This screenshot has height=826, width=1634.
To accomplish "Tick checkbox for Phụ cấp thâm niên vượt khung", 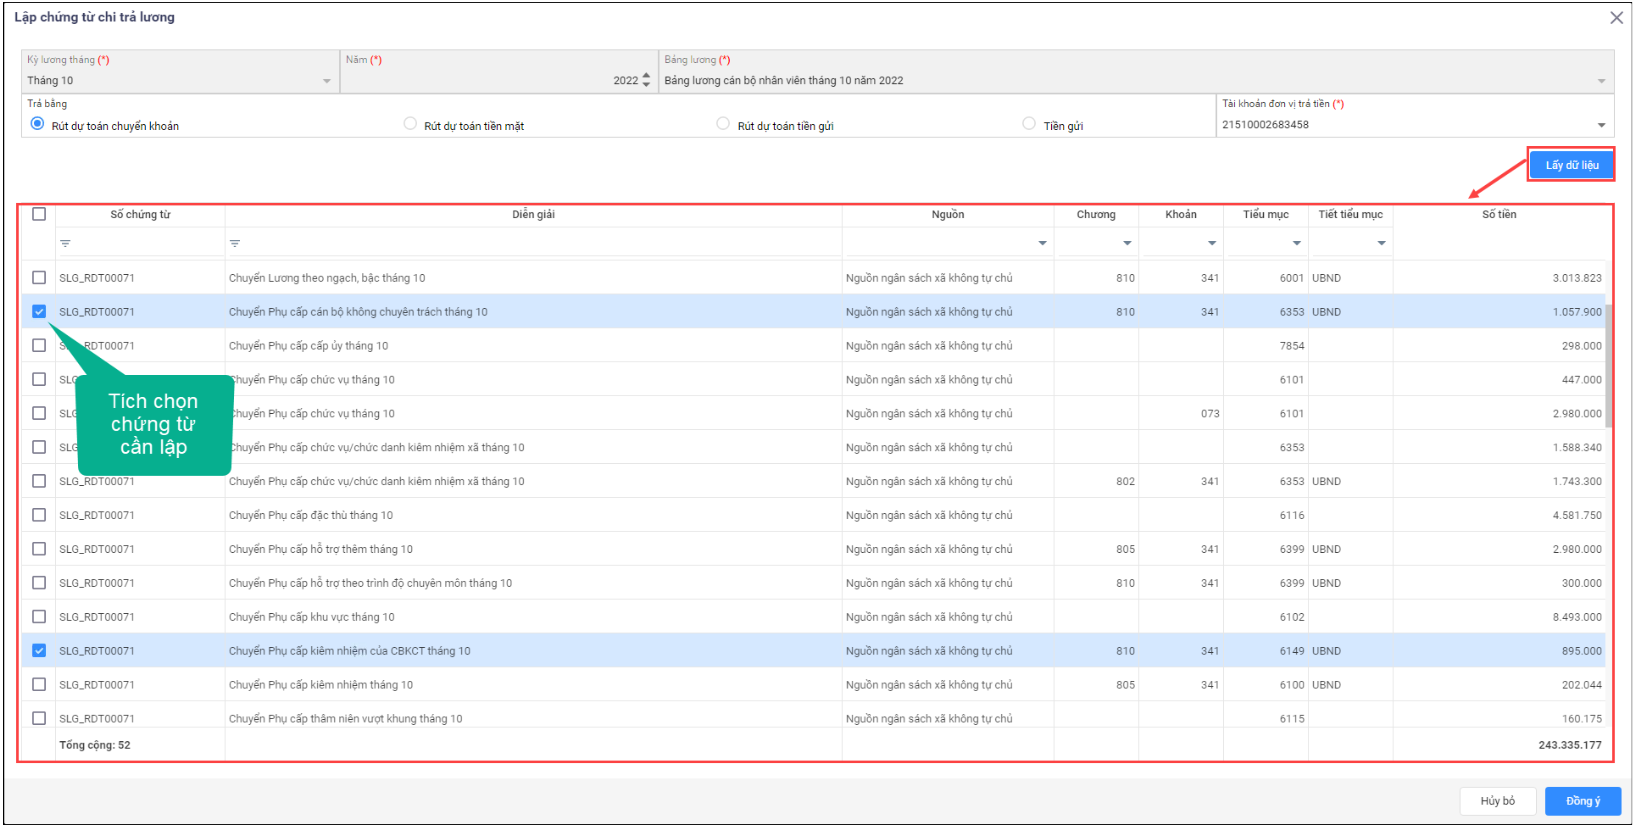I will click(39, 718).
